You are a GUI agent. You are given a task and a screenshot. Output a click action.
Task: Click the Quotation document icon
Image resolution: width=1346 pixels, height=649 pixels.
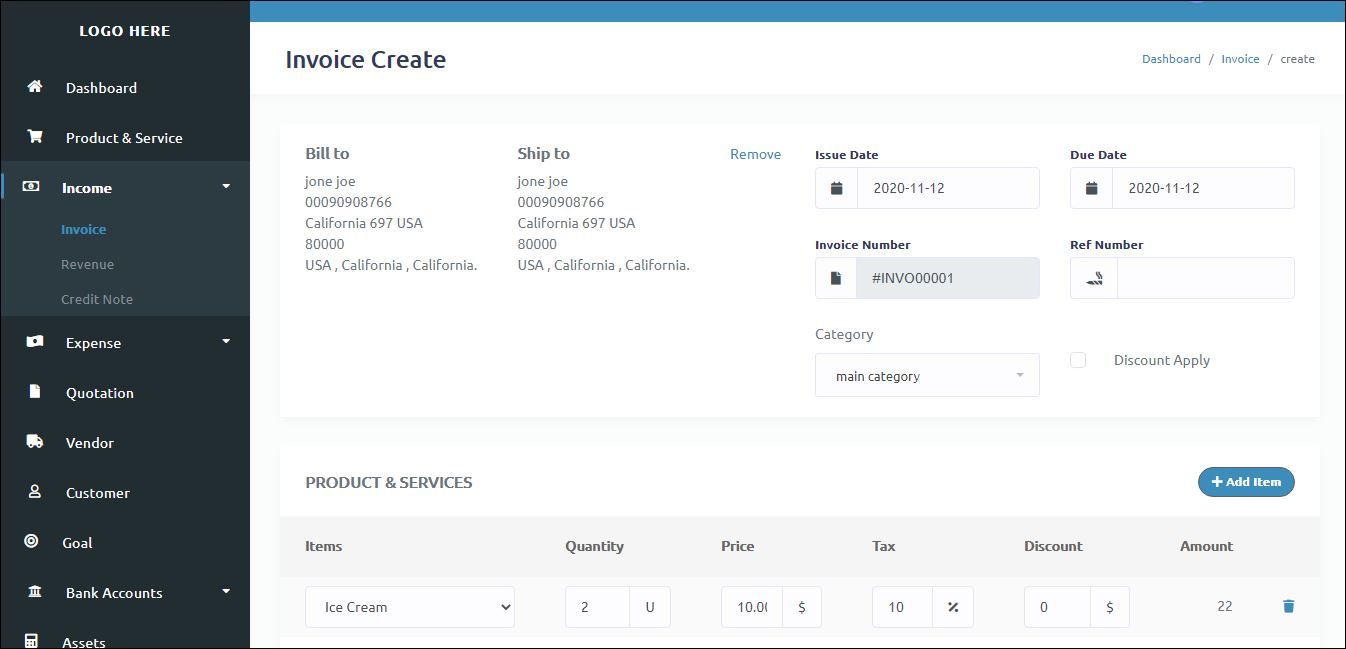35,392
